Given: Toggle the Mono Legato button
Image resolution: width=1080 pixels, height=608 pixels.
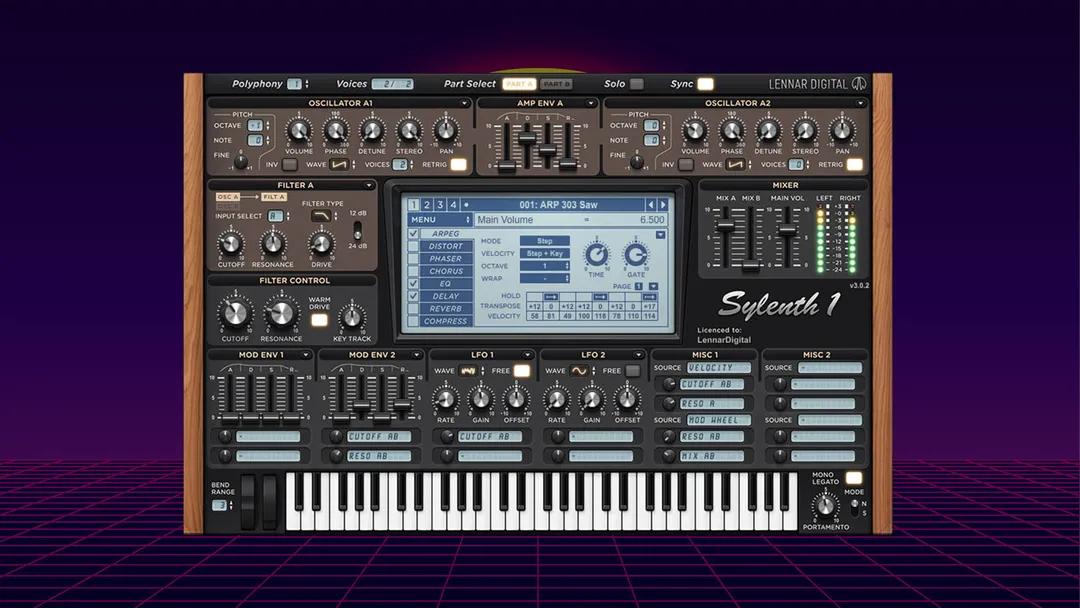Looking at the screenshot, I should (853, 478).
